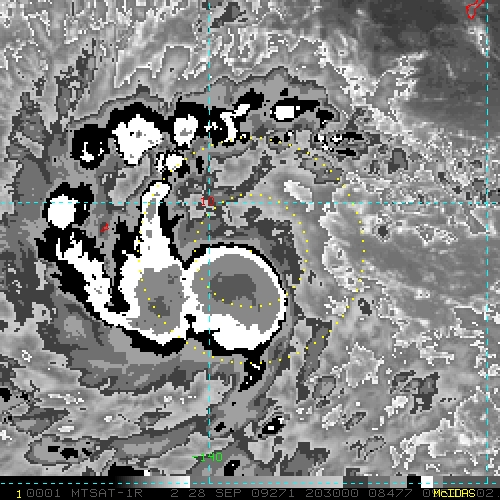
Task: Click the red latitude label 10
Action: click(207, 201)
